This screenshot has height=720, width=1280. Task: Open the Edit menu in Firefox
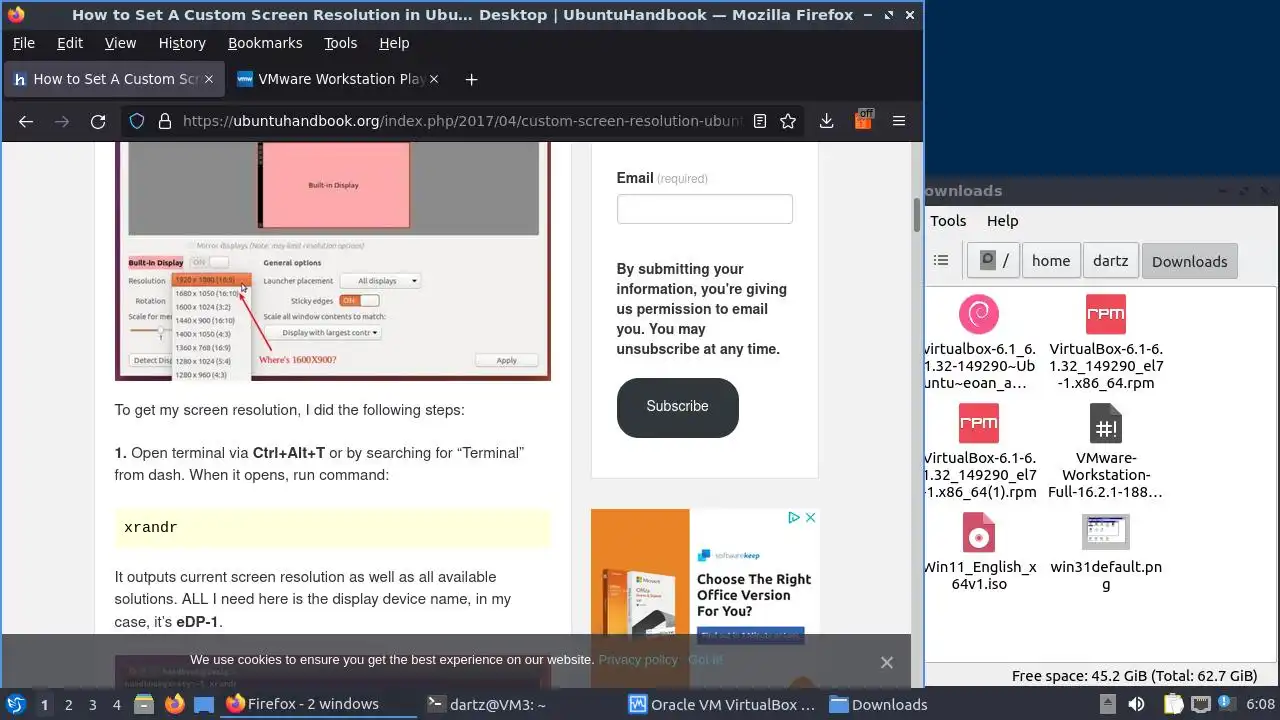[x=70, y=43]
